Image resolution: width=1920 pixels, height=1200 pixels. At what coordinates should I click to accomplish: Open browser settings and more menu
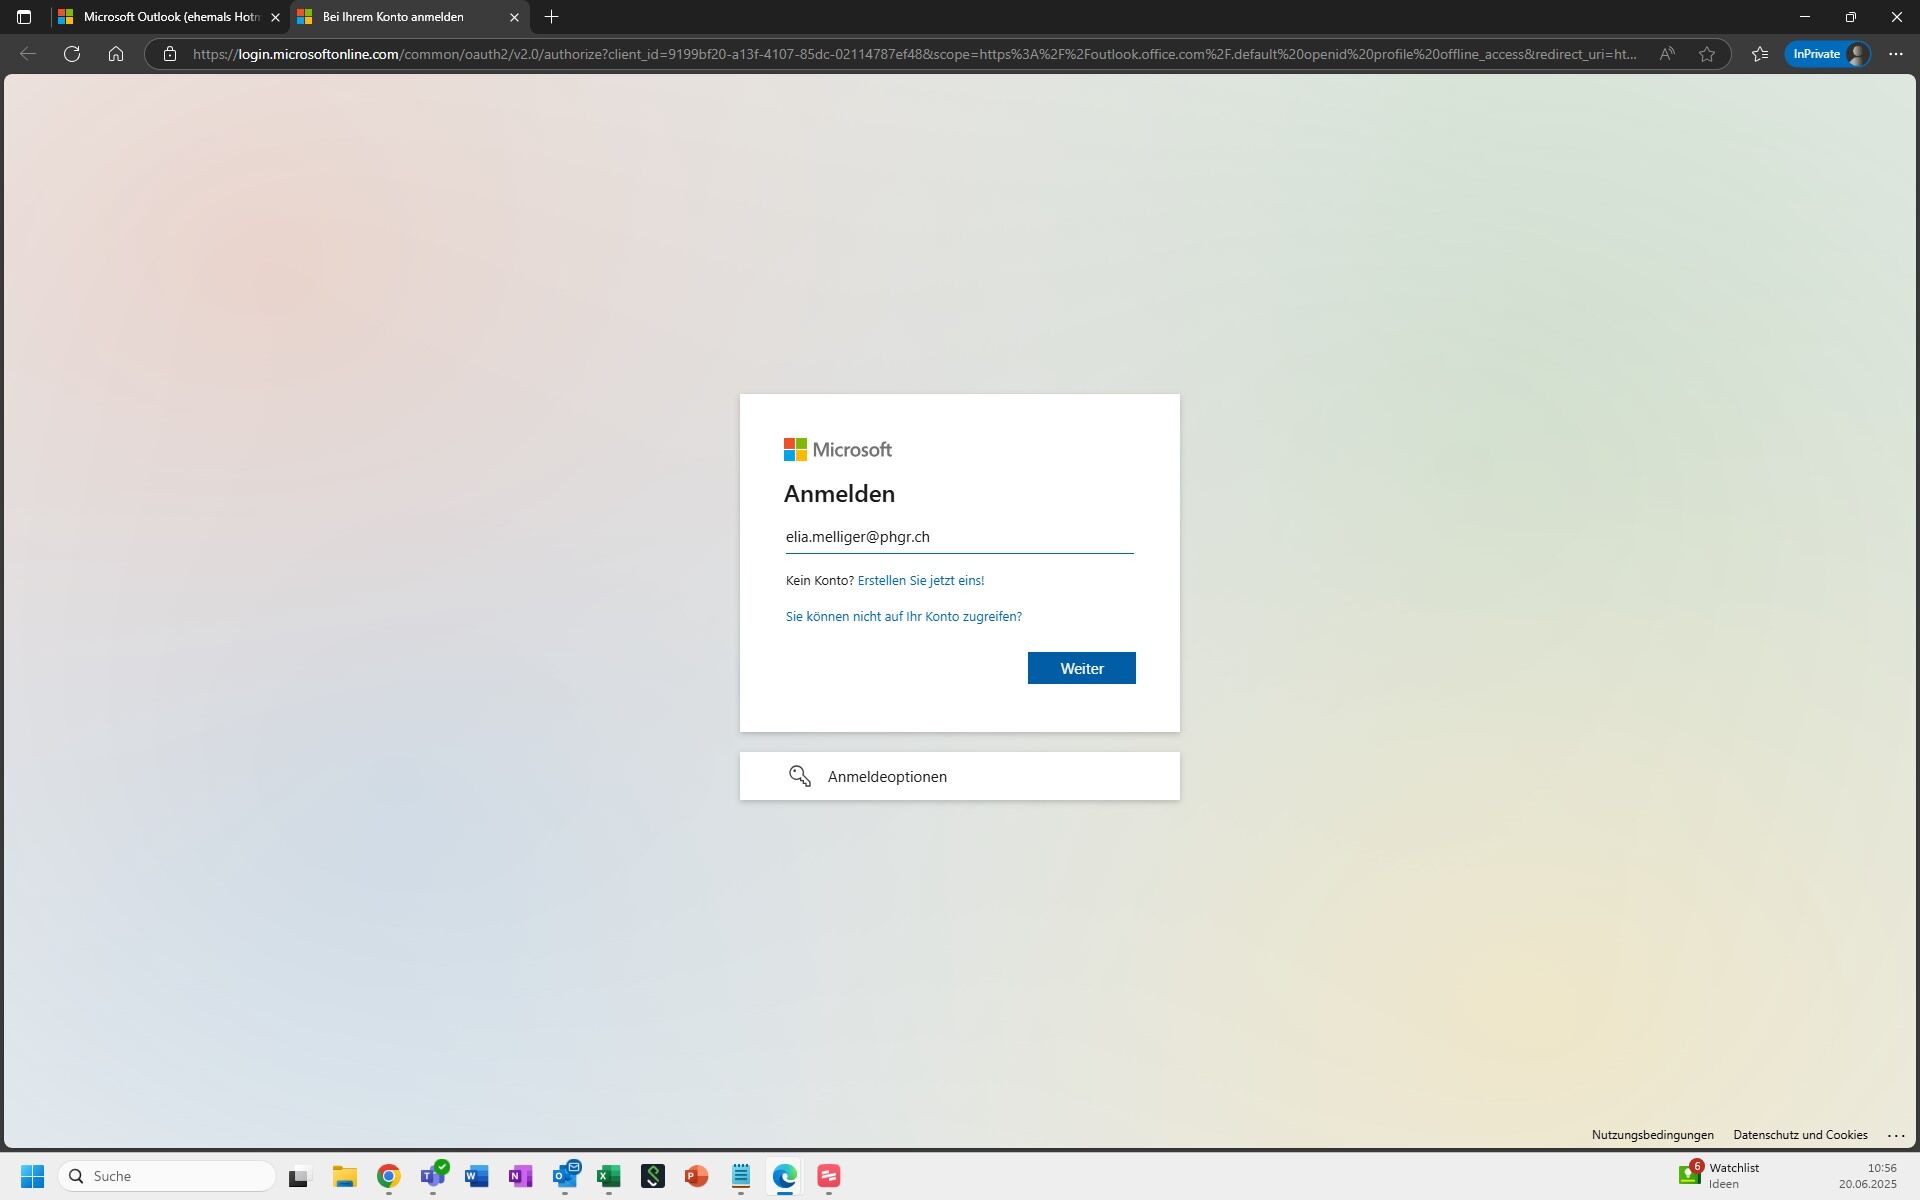tap(1895, 54)
